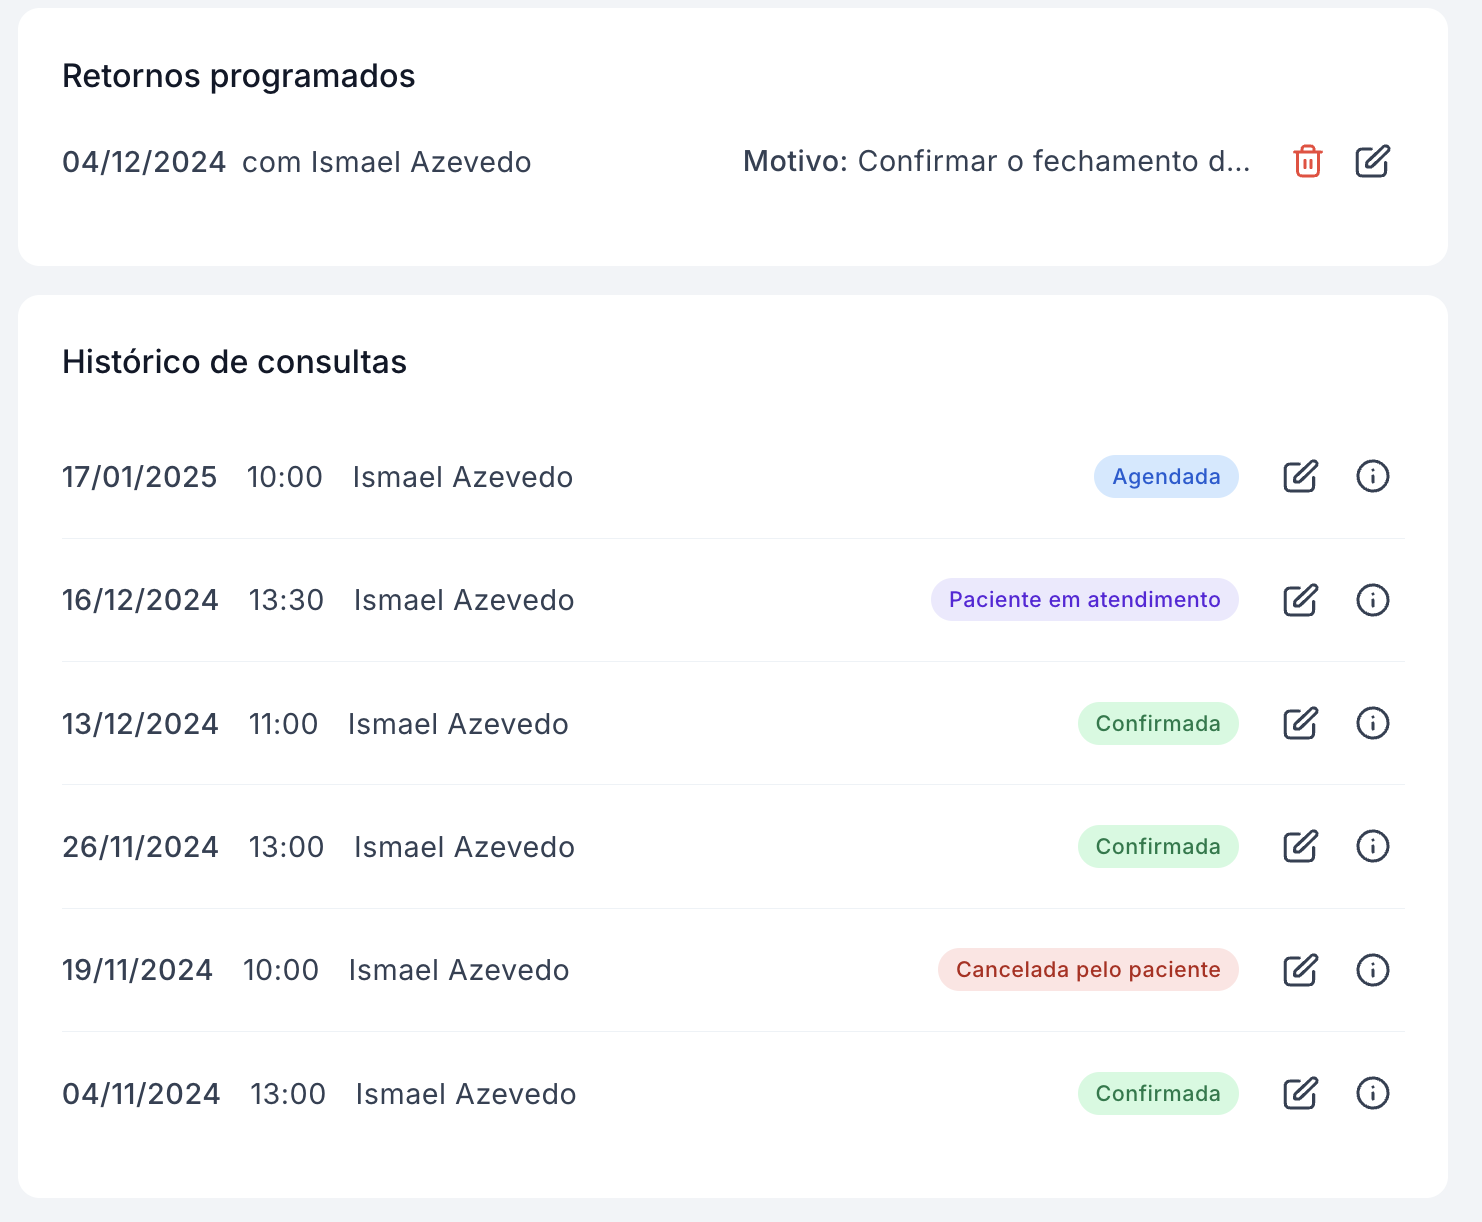1482x1222 pixels.
Task: Show info for 17/01/2025 appointment
Action: point(1372,477)
